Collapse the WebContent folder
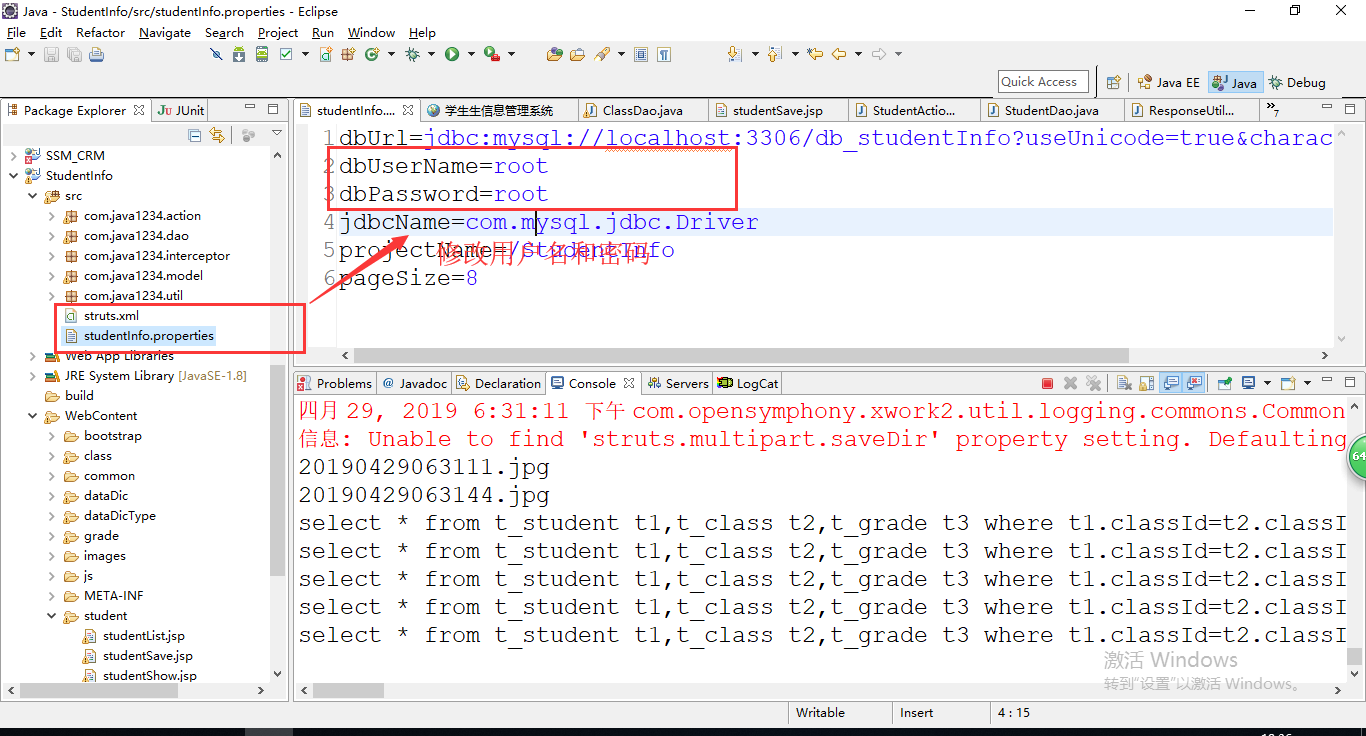1366x736 pixels. (x=32, y=416)
